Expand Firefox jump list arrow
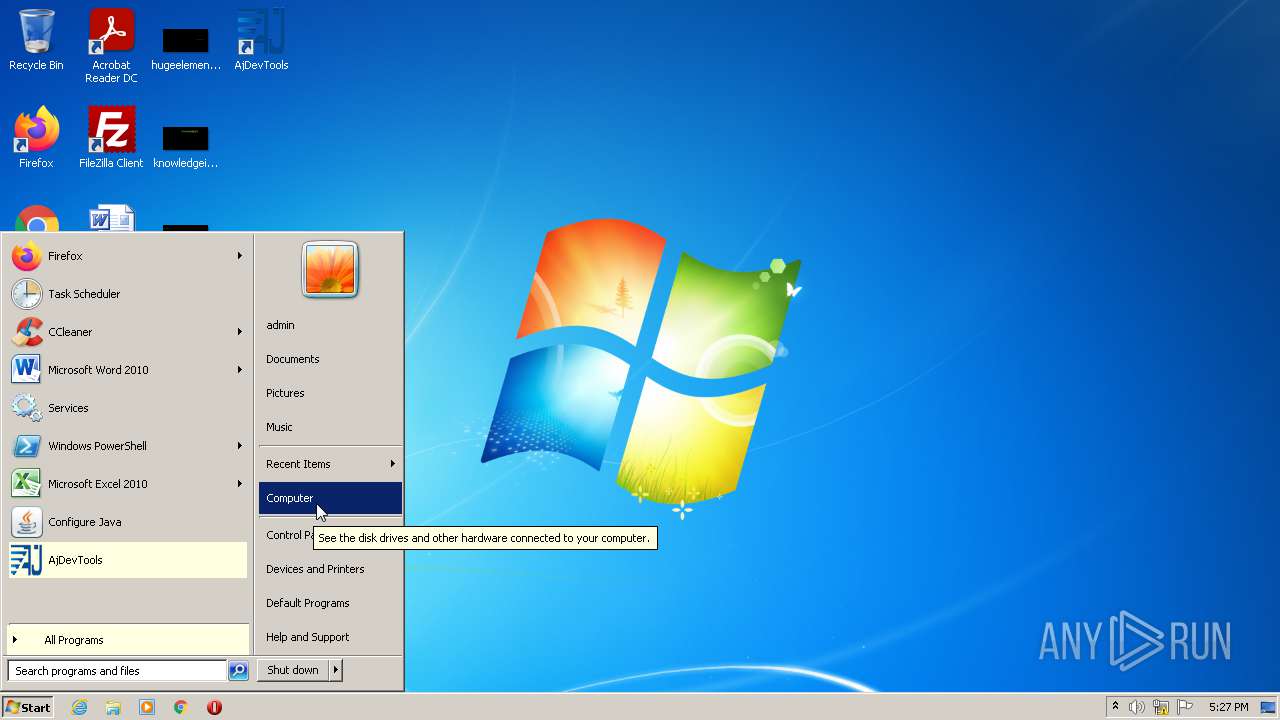1280x720 pixels. tap(240, 256)
